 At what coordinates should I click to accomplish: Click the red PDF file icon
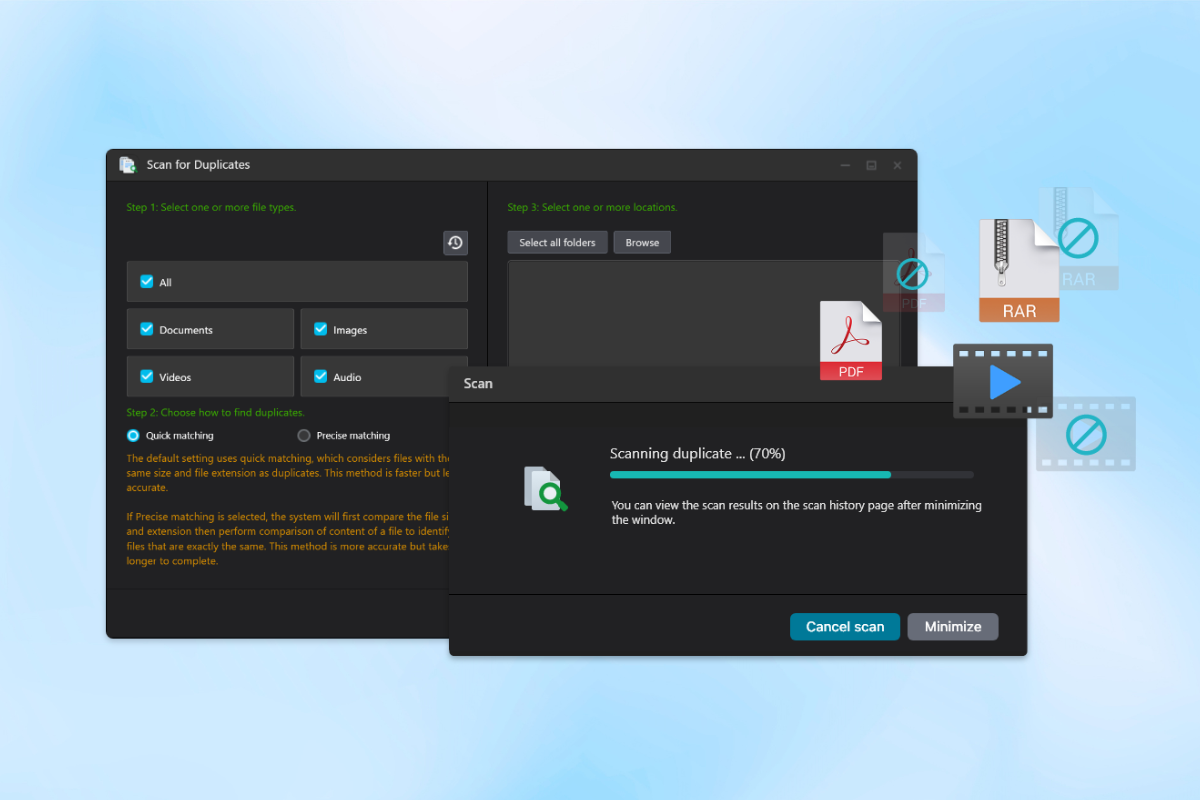(851, 341)
